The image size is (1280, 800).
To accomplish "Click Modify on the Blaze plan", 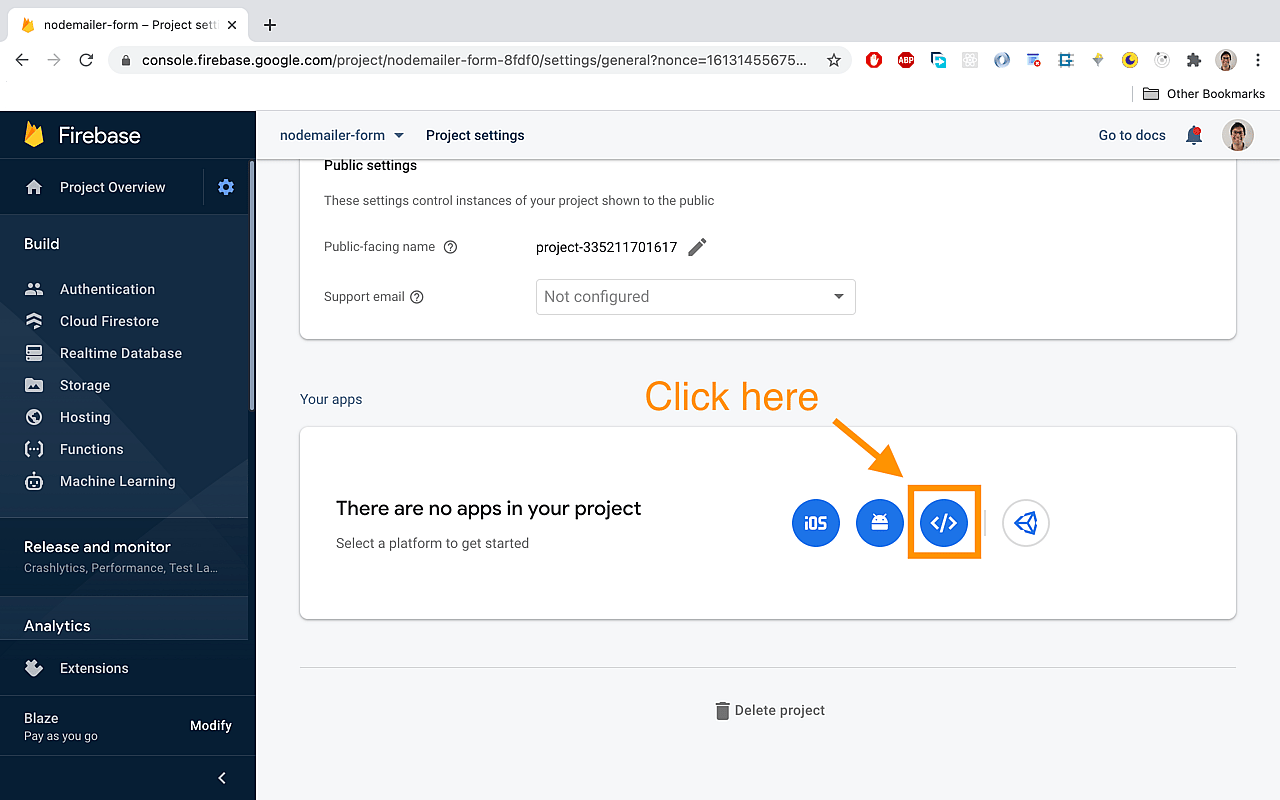I will coord(210,725).
